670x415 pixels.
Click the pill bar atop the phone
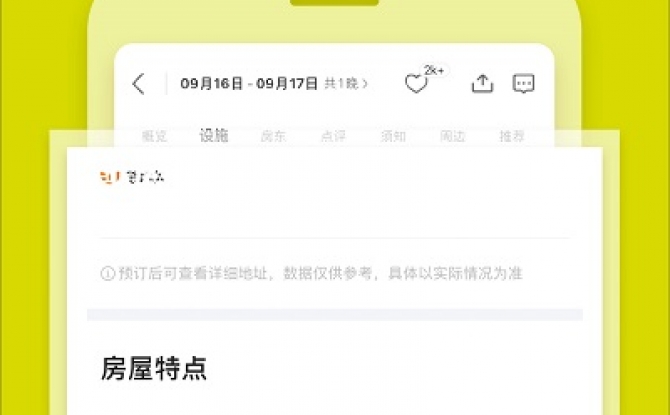pyautogui.click(x=335, y=3)
